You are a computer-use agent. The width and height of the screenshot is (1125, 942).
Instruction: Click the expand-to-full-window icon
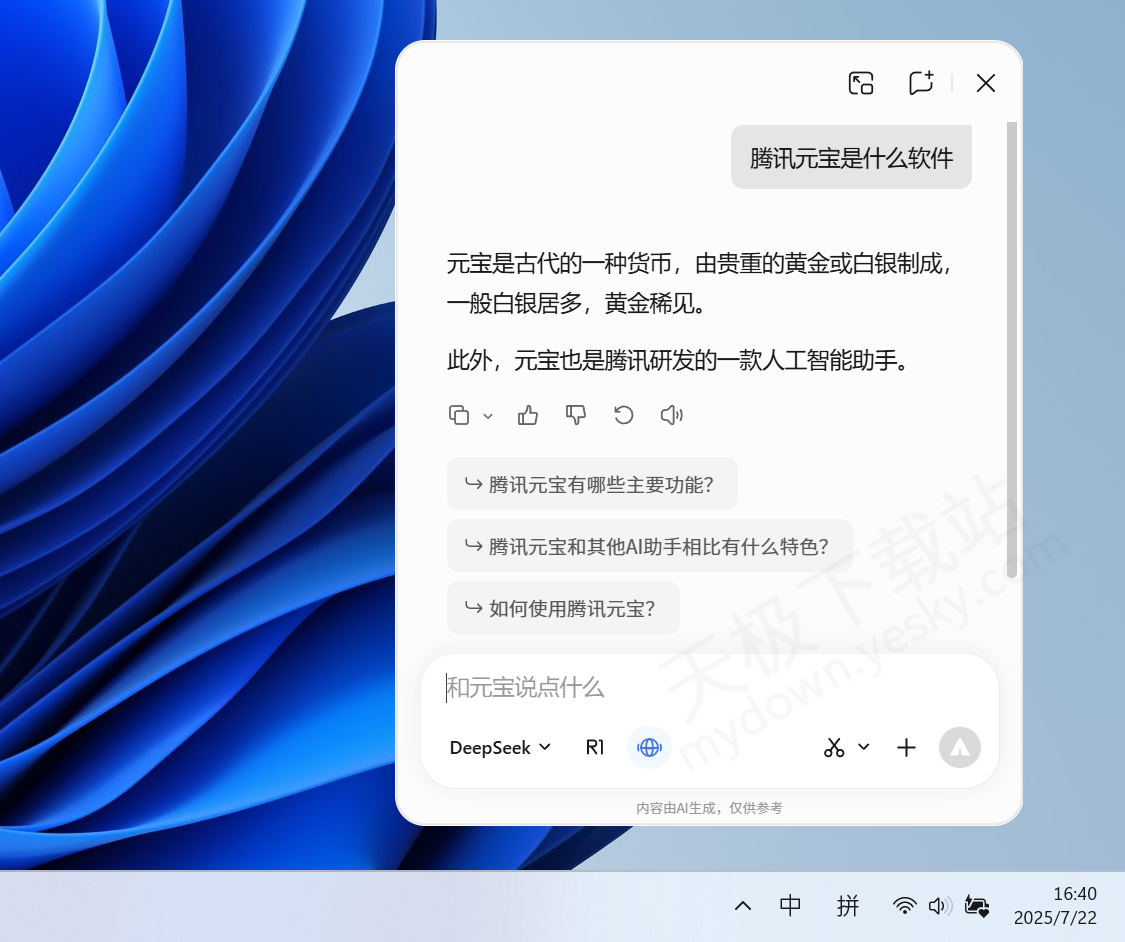pyautogui.click(x=861, y=83)
